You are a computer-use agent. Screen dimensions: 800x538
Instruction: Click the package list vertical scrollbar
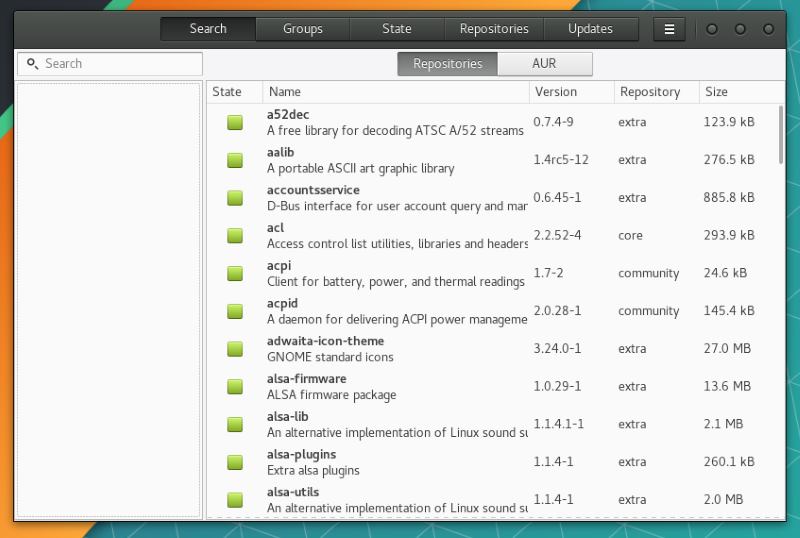(x=781, y=135)
